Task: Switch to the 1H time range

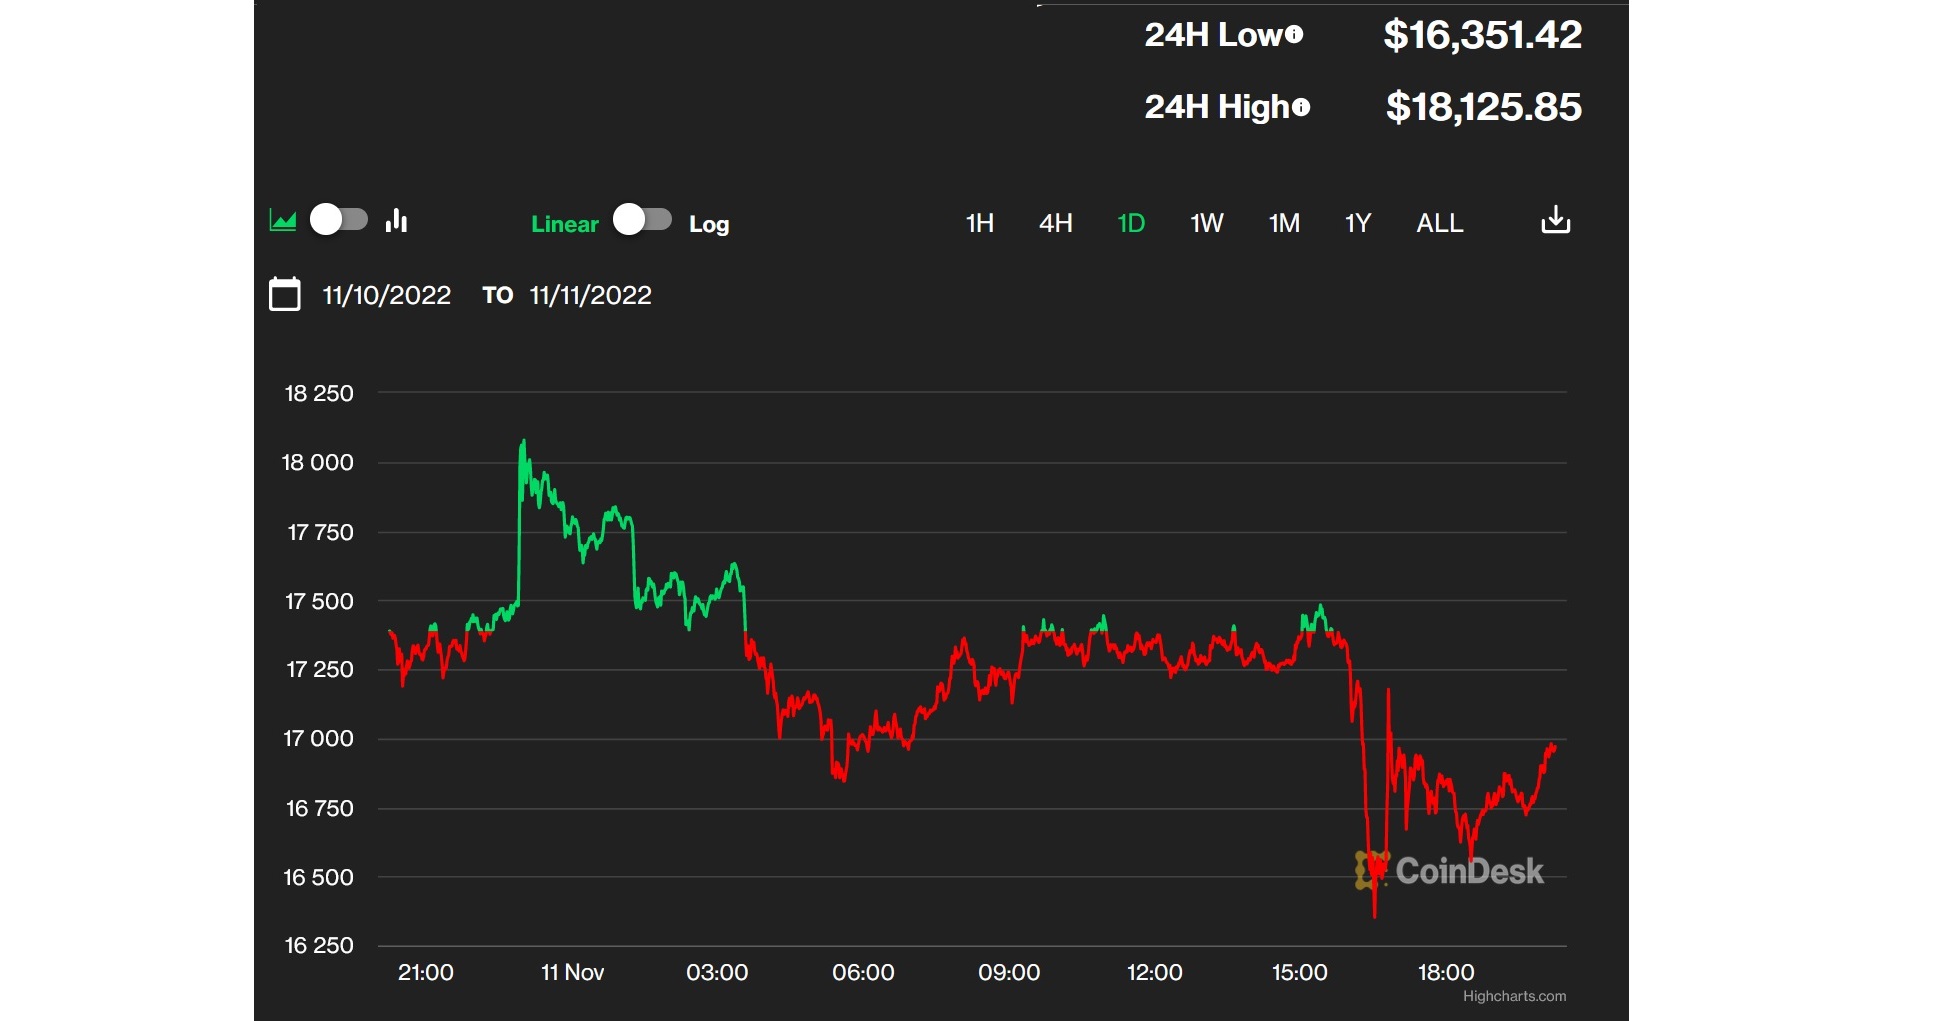Action: coord(980,223)
